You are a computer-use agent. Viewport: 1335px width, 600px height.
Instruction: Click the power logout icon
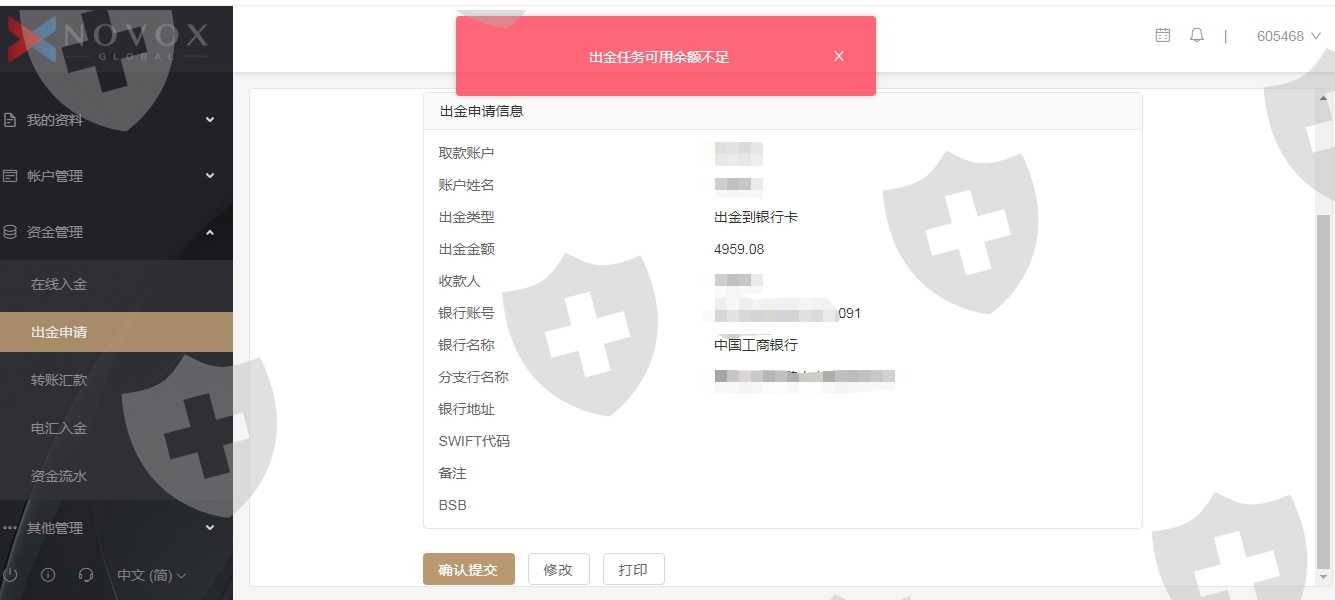(10, 575)
